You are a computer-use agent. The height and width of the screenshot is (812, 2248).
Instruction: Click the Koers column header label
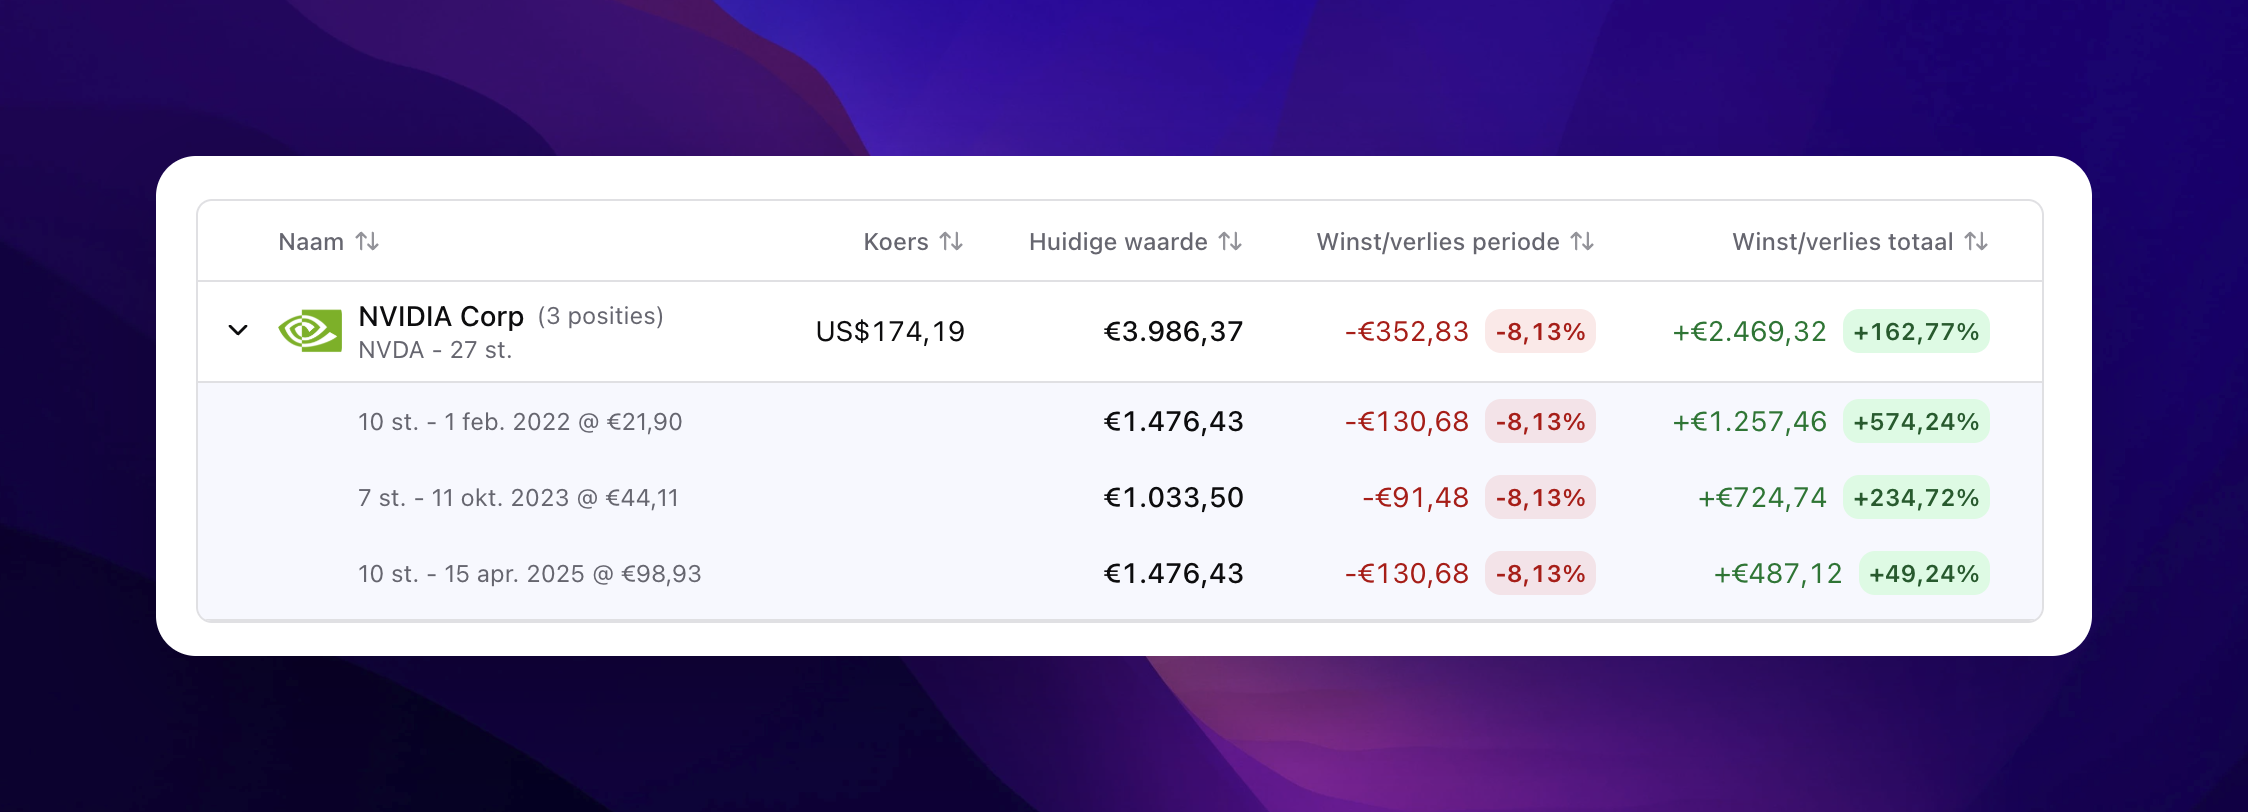(x=895, y=242)
